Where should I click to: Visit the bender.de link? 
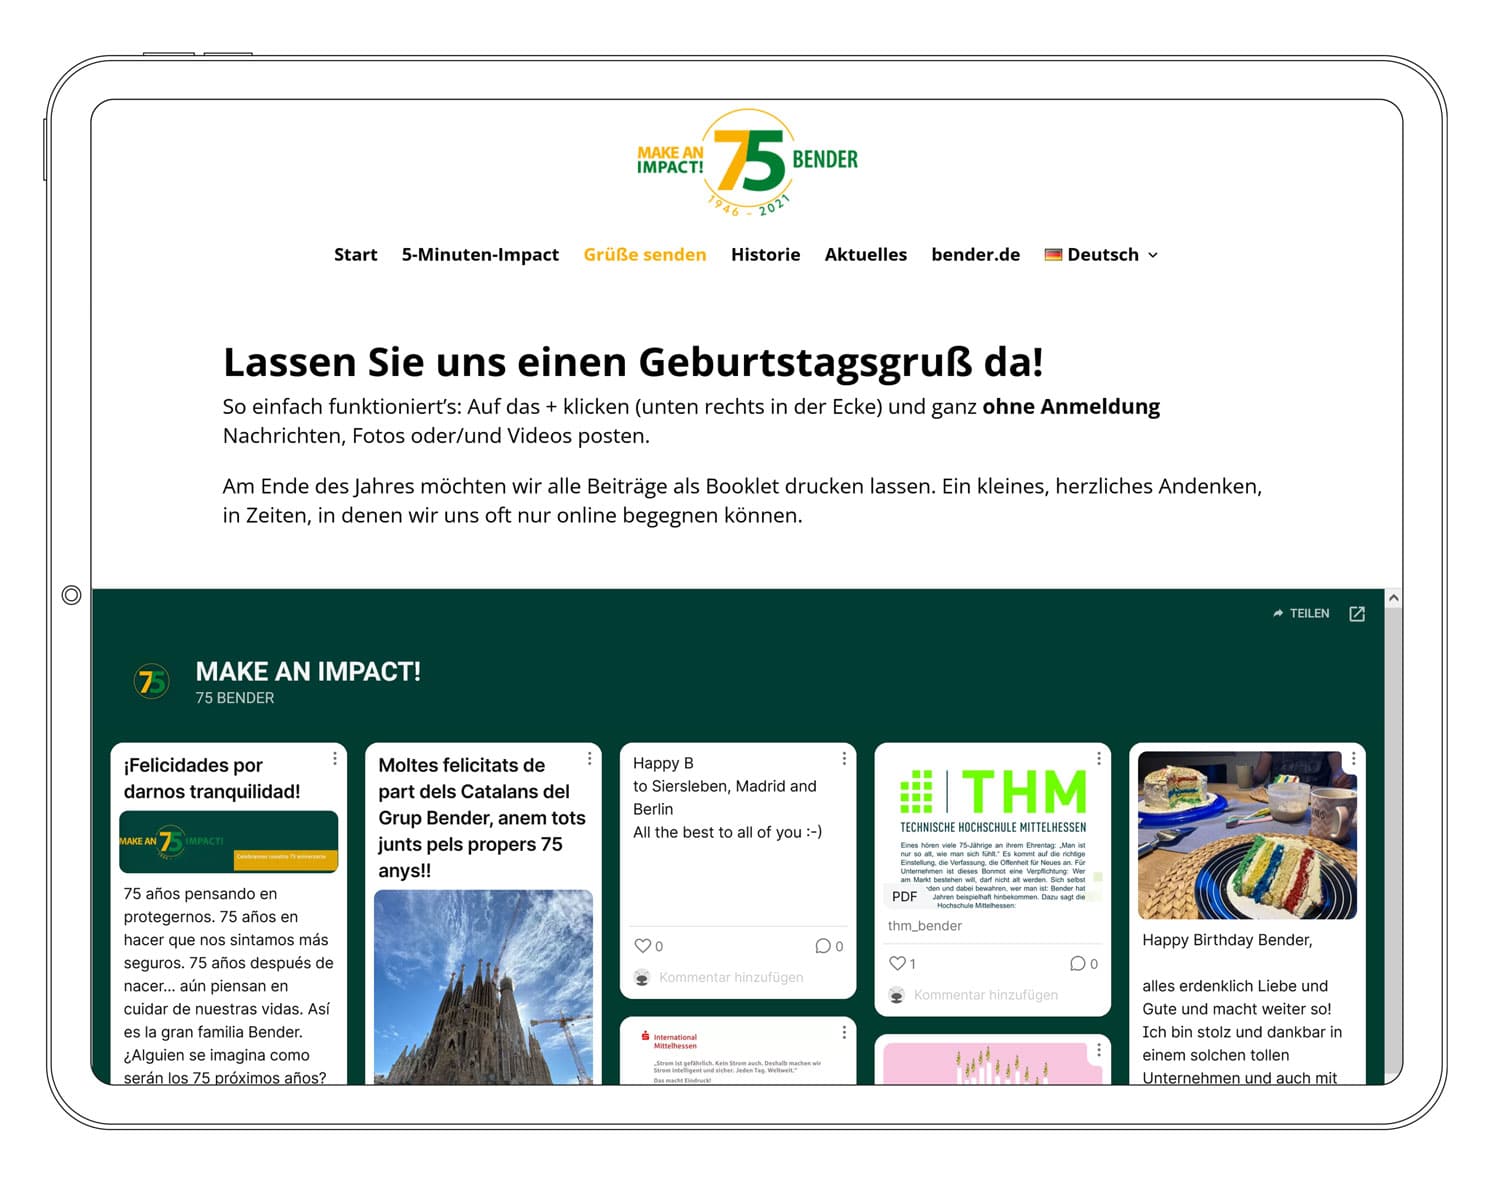point(976,255)
